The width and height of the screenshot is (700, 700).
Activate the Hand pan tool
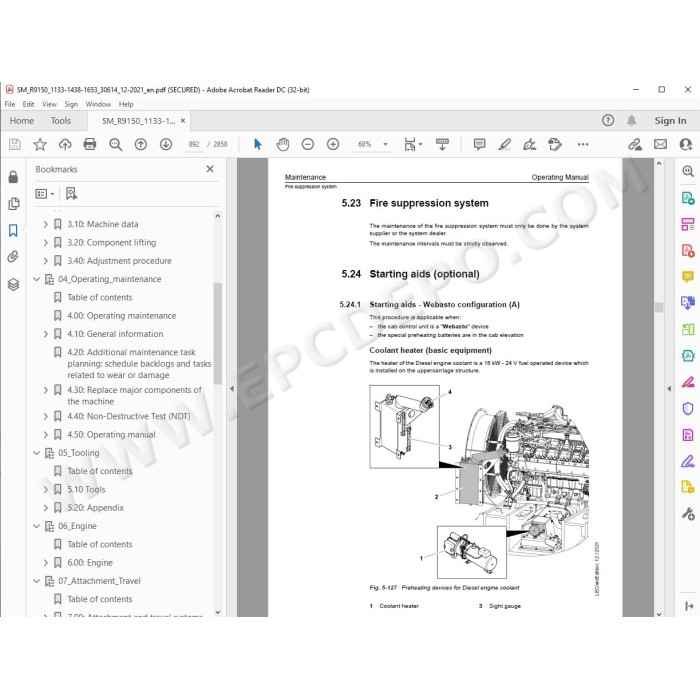pos(283,144)
